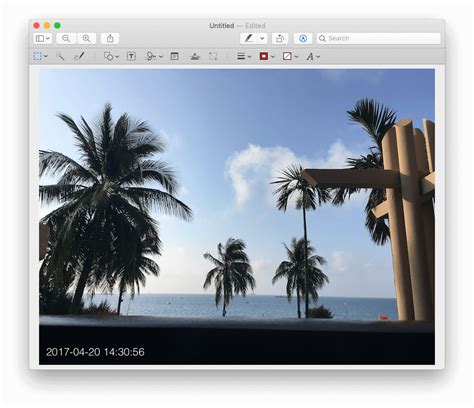Image resolution: width=474 pixels, height=408 pixels.
Task: Open the sidebar view menu button
Action: pos(42,38)
